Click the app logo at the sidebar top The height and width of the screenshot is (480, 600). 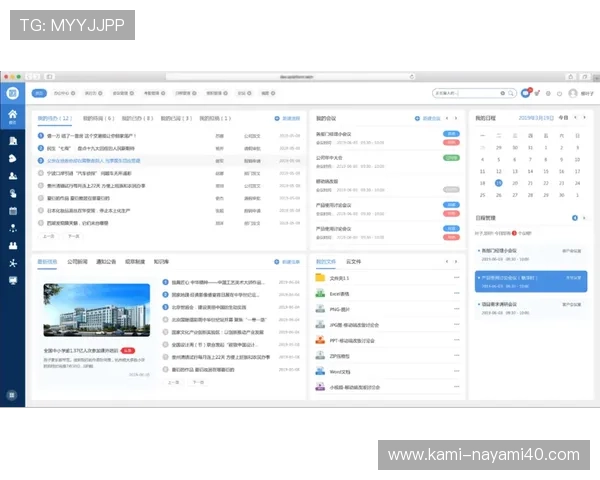pyautogui.click(x=13, y=93)
